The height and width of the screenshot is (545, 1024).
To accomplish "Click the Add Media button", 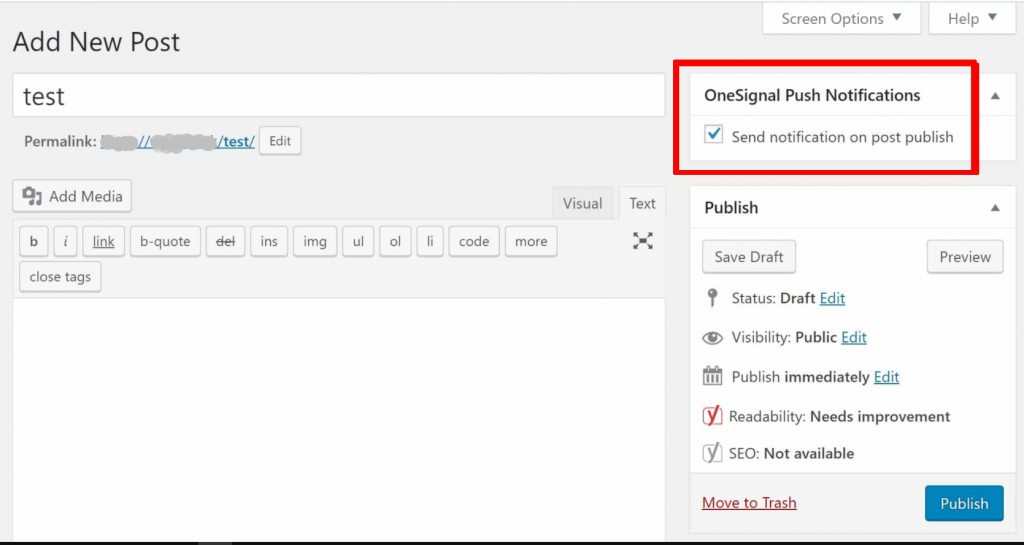I will (72, 196).
